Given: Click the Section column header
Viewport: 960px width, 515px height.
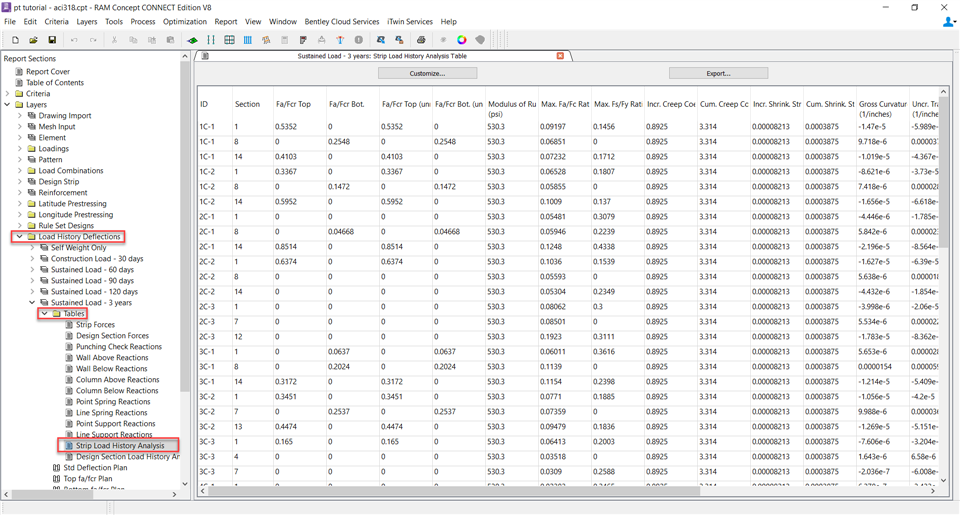Looking at the screenshot, I should point(247,104).
